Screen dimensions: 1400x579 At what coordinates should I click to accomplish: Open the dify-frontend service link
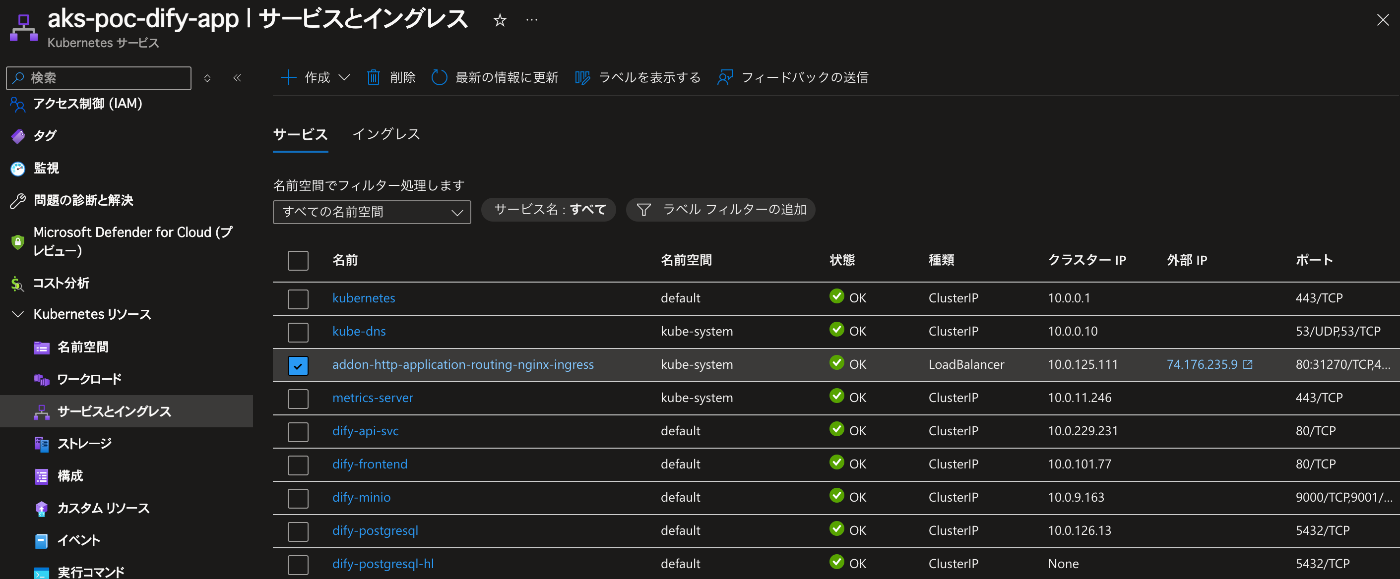pos(370,464)
